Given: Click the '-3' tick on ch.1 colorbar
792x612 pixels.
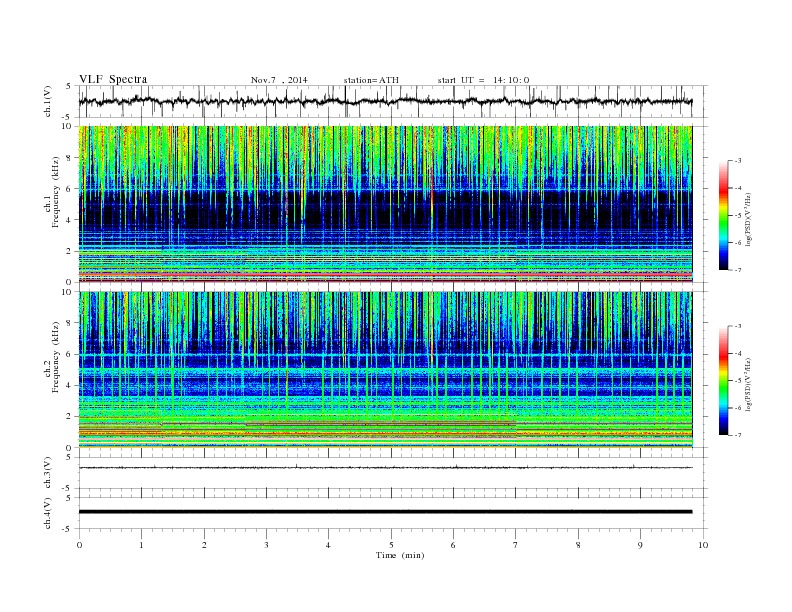Looking at the screenshot, I should (738, 161).
